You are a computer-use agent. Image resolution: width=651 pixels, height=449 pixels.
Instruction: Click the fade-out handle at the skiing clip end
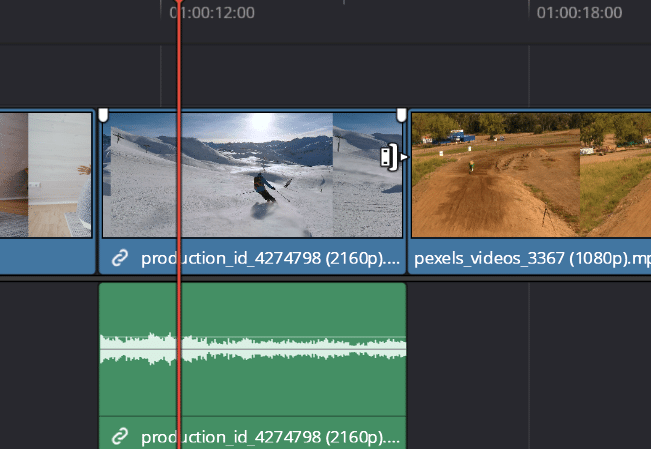401,115
